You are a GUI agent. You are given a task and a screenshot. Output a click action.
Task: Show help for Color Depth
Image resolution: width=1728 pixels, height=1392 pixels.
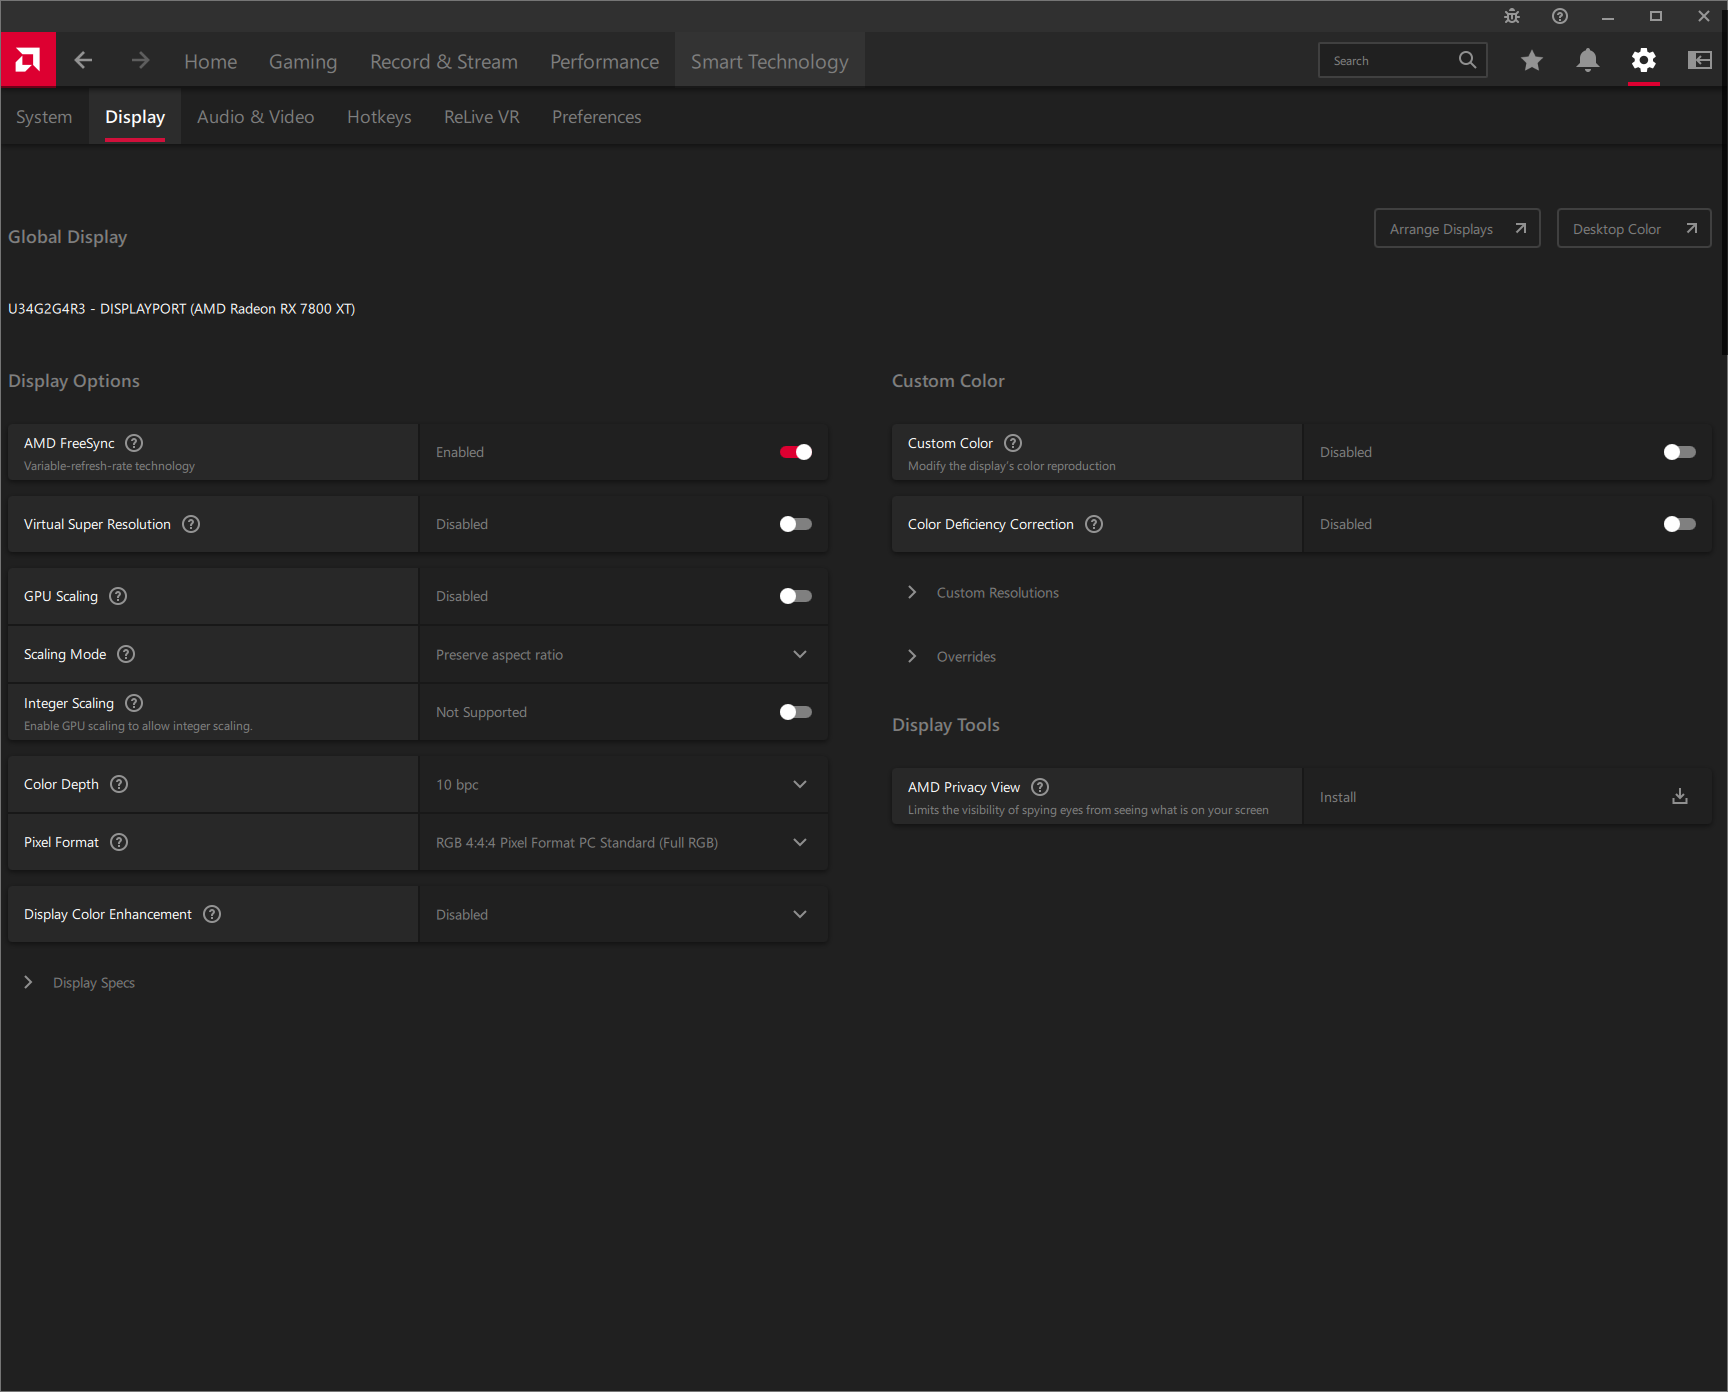tap(119, 784)
